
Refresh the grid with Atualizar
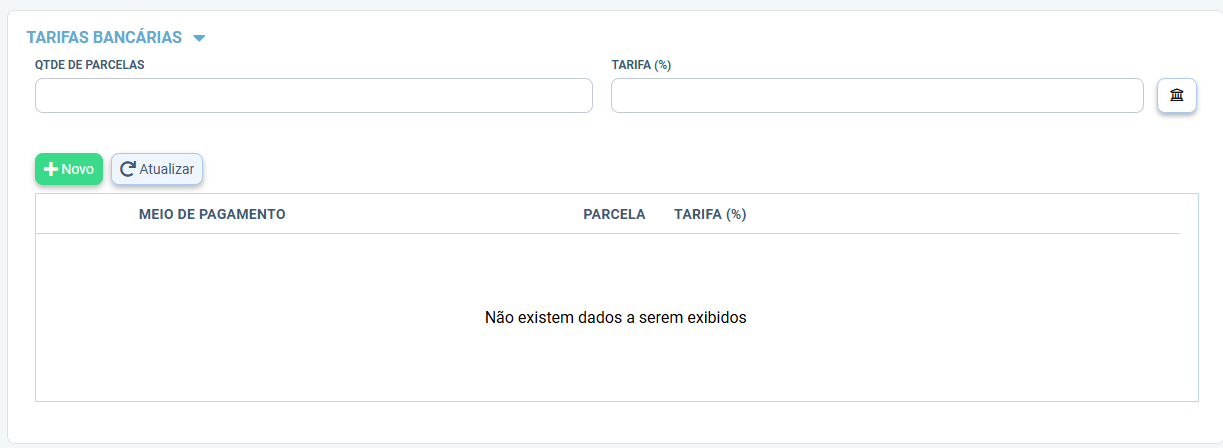[x=157, y=169]
